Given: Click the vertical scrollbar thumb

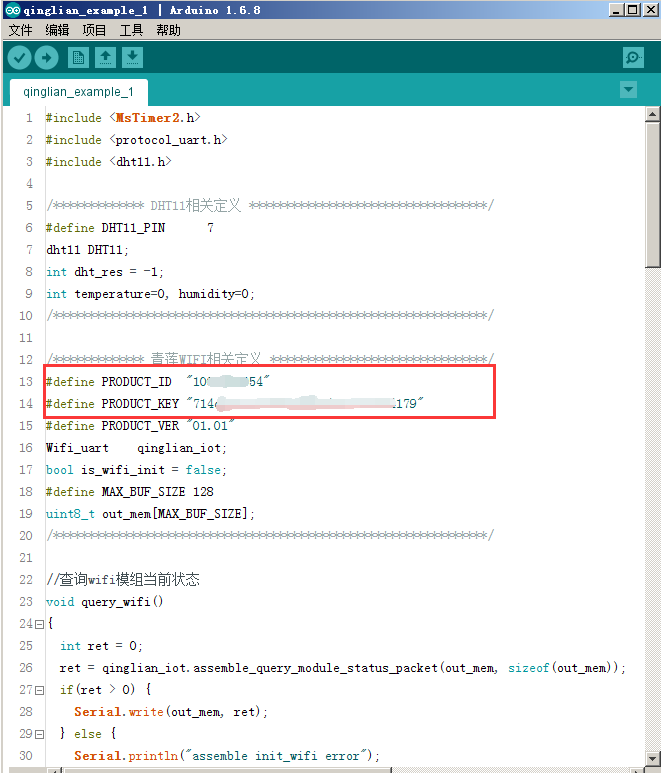Looking at the screenshot, I should pyautogui.click(x=652, y=194).
